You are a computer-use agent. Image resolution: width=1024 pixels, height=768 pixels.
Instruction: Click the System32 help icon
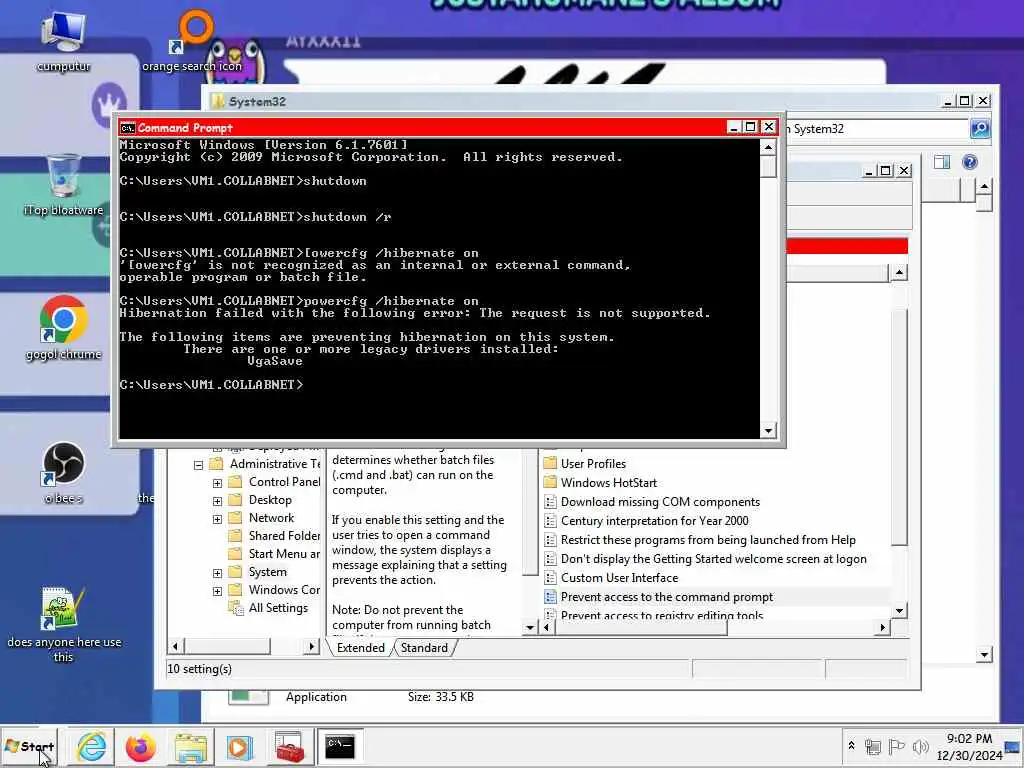970,162
